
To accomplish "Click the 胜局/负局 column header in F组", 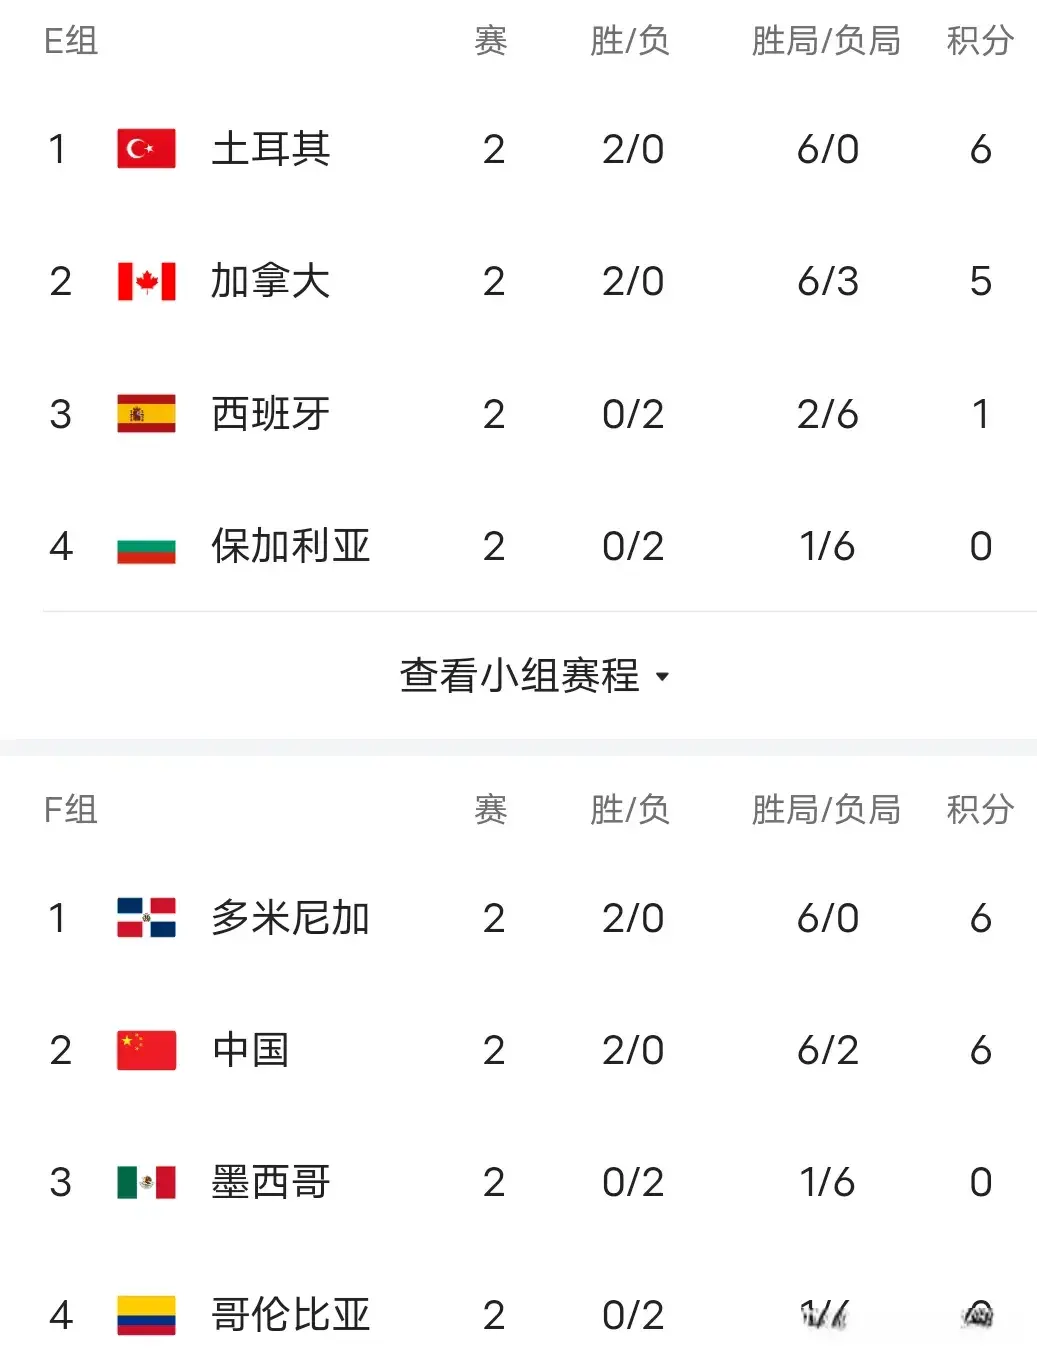I will pos(826,809).
